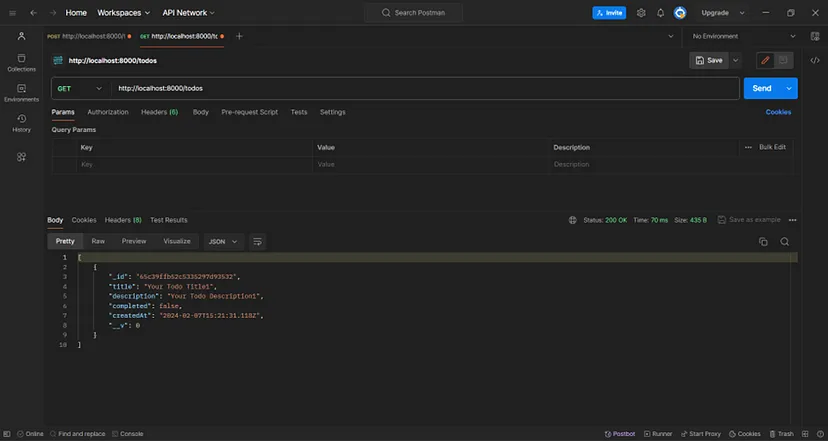Copy the response body
828x441 pixels.
coord(763,241)
